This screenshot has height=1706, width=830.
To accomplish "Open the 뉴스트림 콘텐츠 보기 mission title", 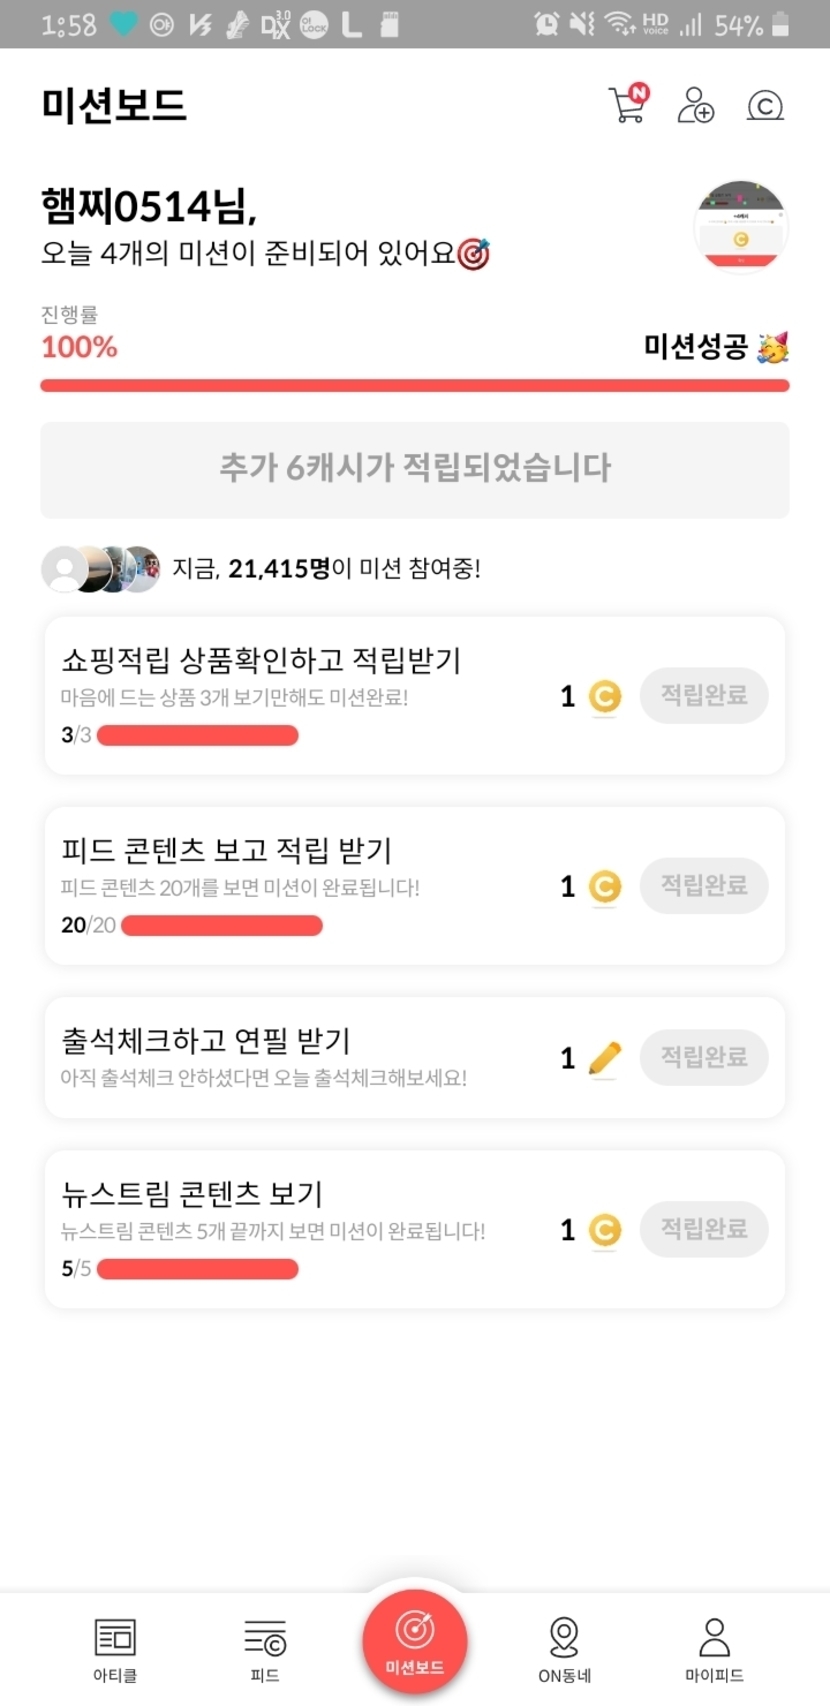I will pos(192,1193).
